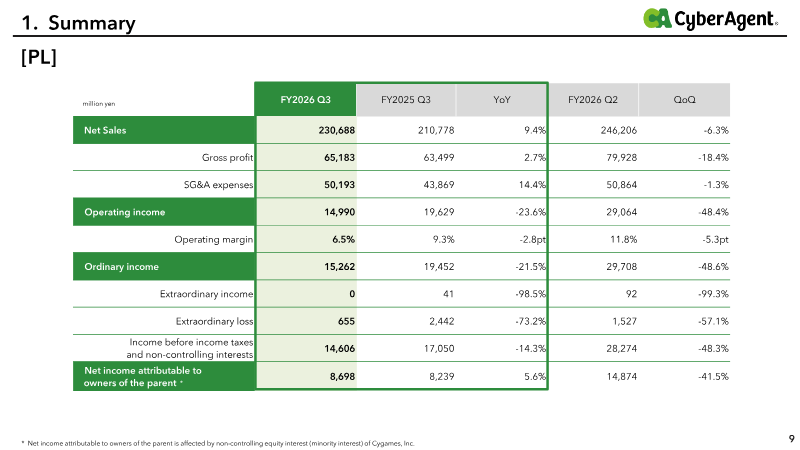The image size is (800, 450).
Task: Select the QoQ column header
Action: coord(684,99)
